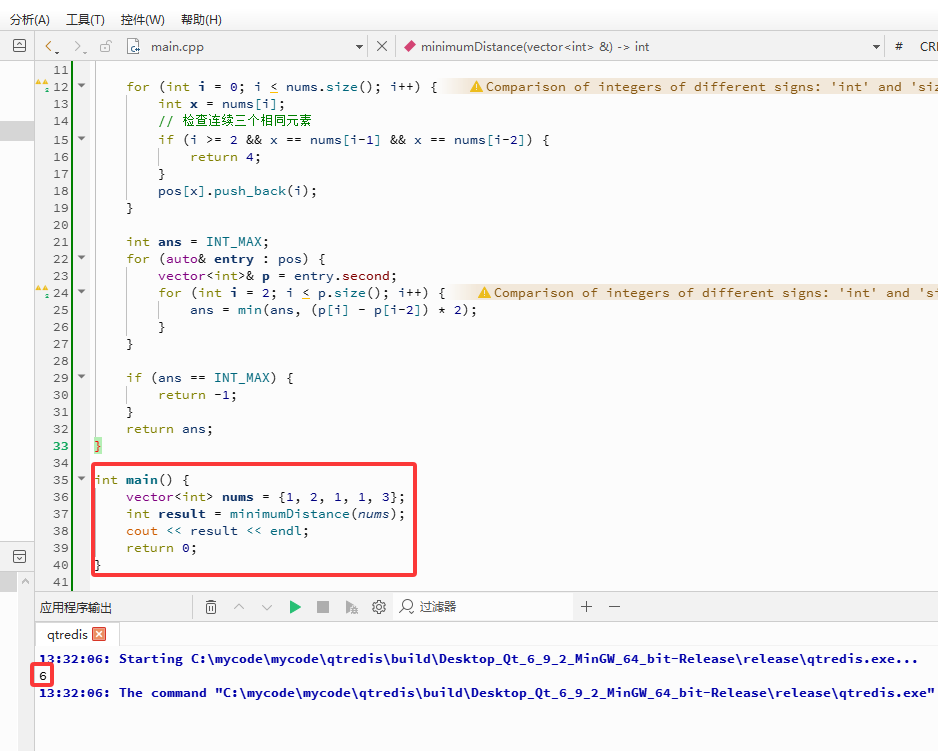Screen dimensions: 938x751
Task: Open application output settings gear
Action: point(379,607)
